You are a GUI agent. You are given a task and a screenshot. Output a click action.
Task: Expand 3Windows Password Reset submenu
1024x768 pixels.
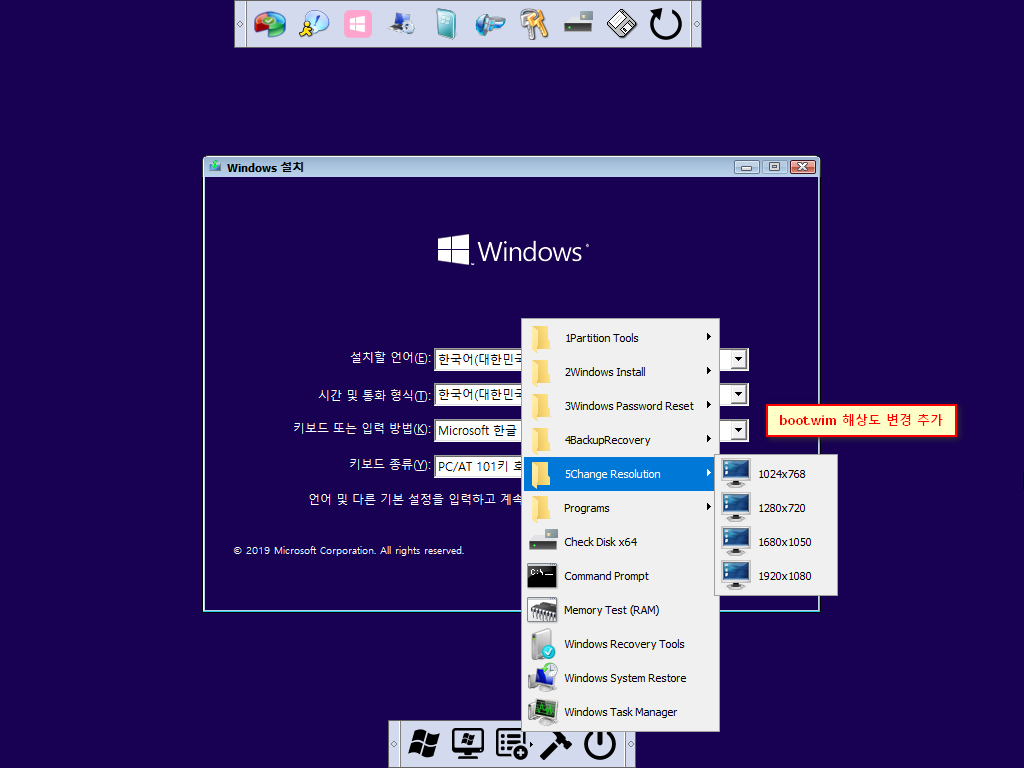coord(621,406)
